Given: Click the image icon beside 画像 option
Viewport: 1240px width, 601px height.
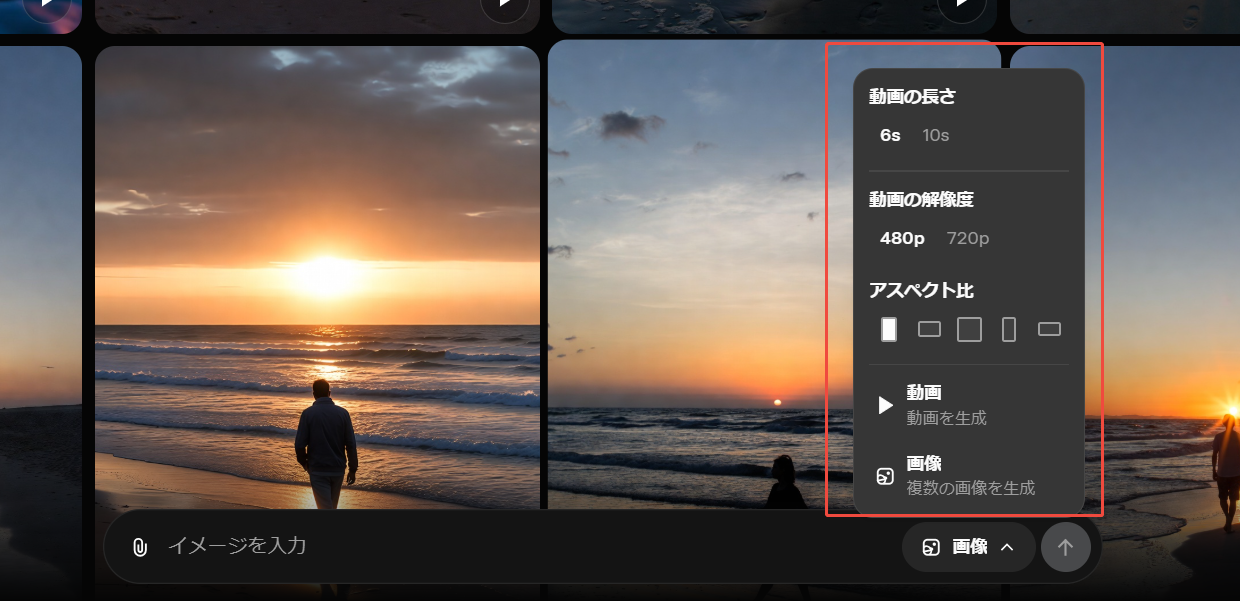Looking at the screenshot, I should pos(884,476).
